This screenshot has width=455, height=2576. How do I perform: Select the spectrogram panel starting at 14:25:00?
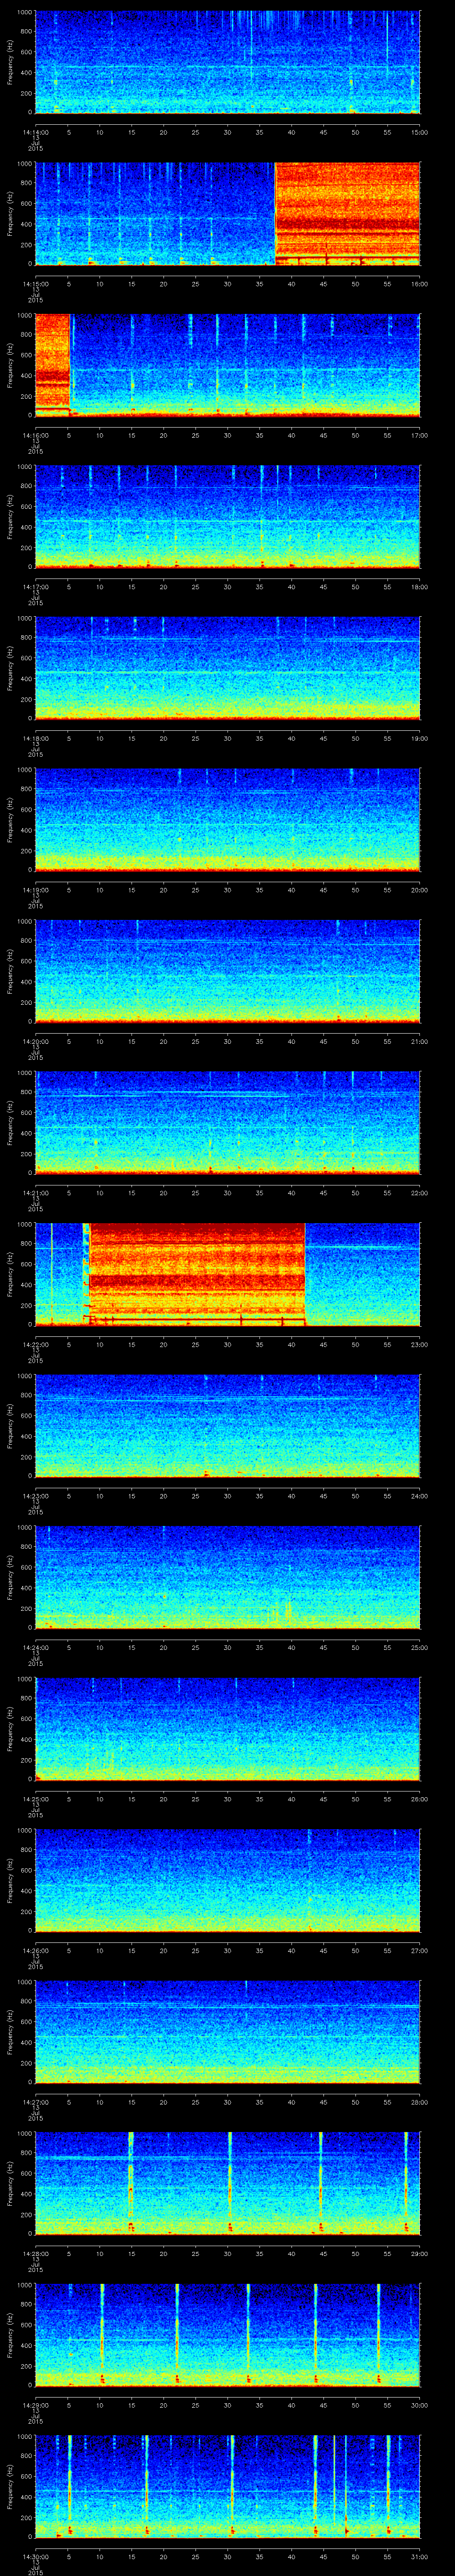click(x=227, y=1729)
